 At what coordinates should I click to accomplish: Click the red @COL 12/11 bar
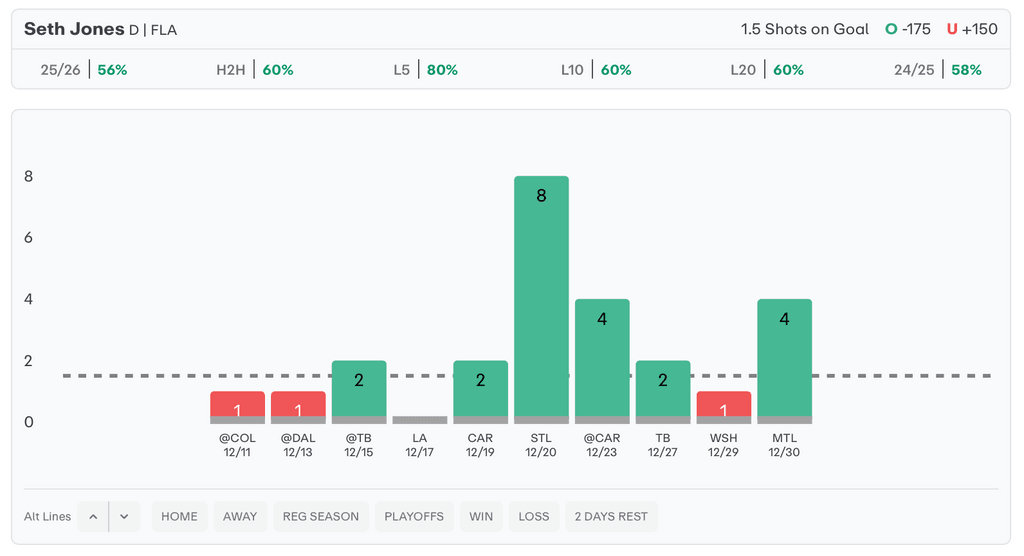237,406
